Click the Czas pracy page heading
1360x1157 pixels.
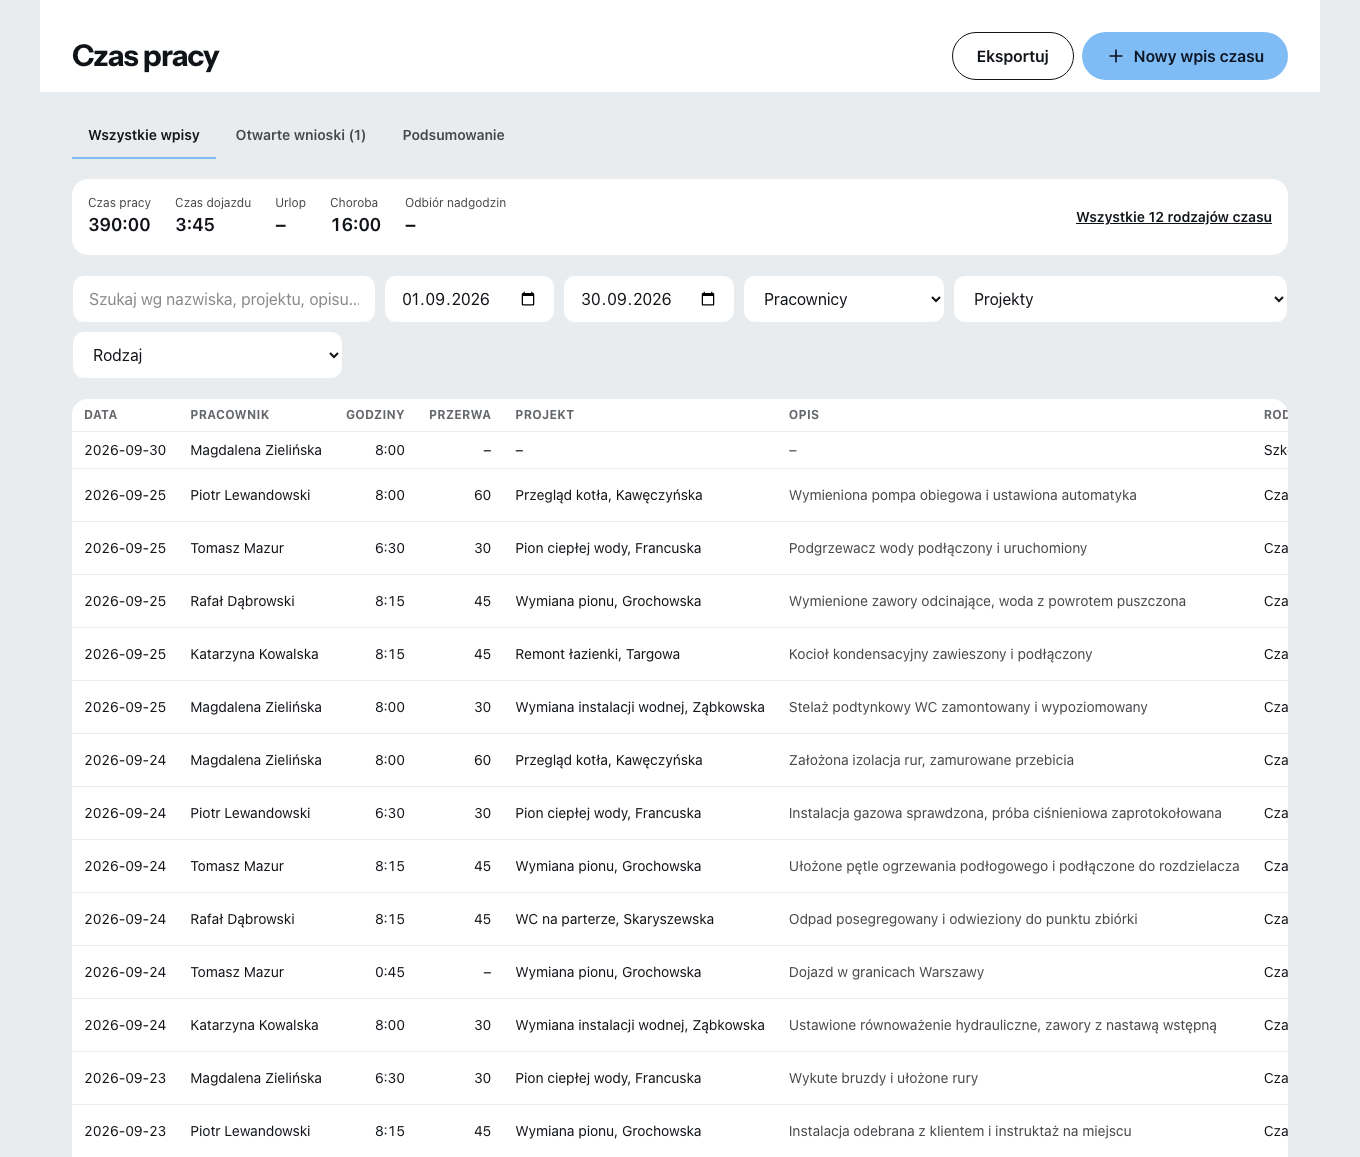tap(146, 56)
